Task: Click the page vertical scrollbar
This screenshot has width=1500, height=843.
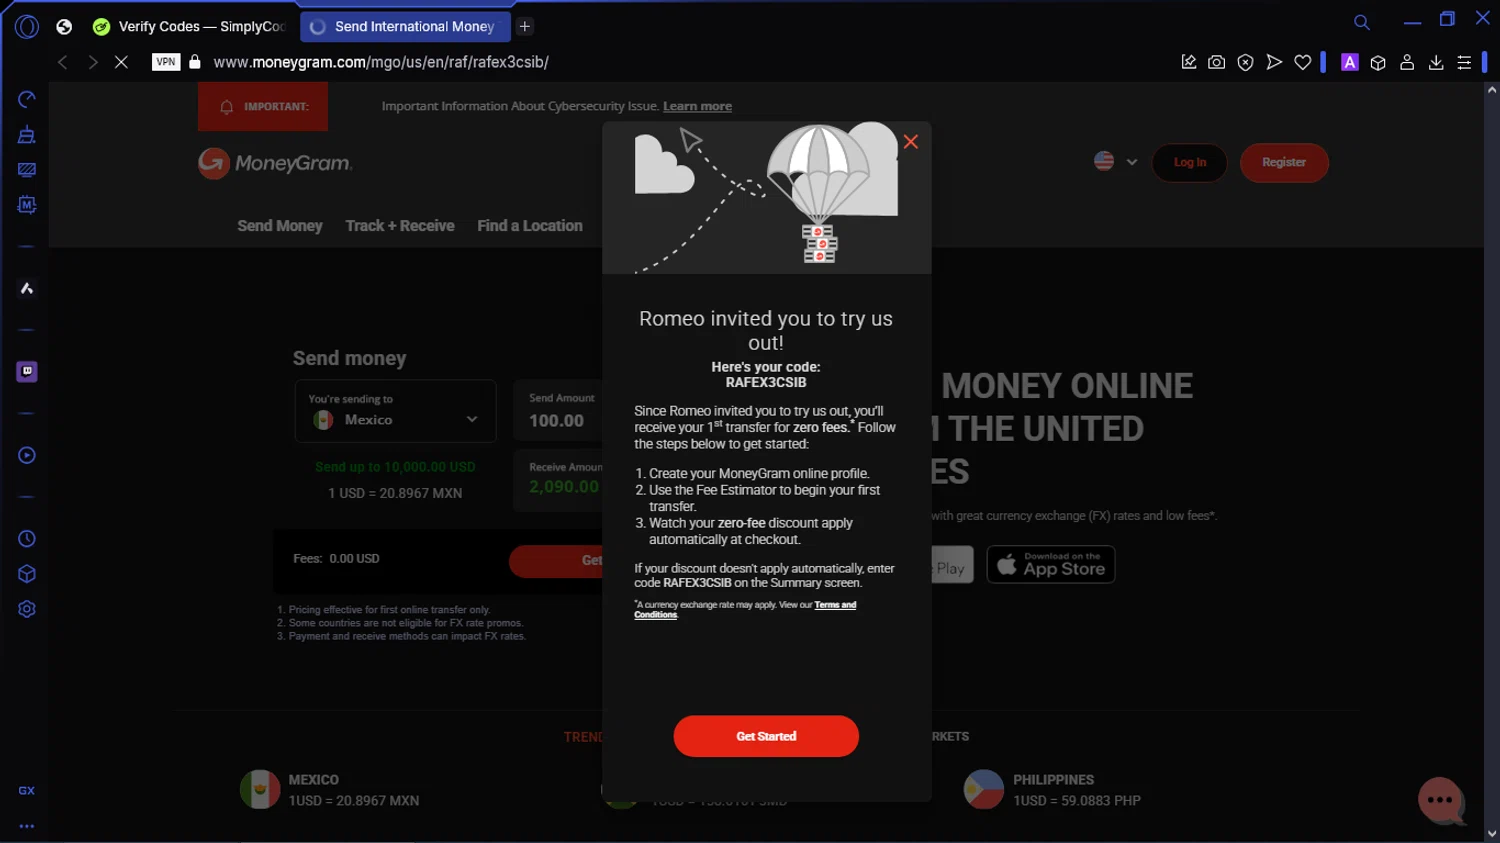Action: tap(1491, 461)
